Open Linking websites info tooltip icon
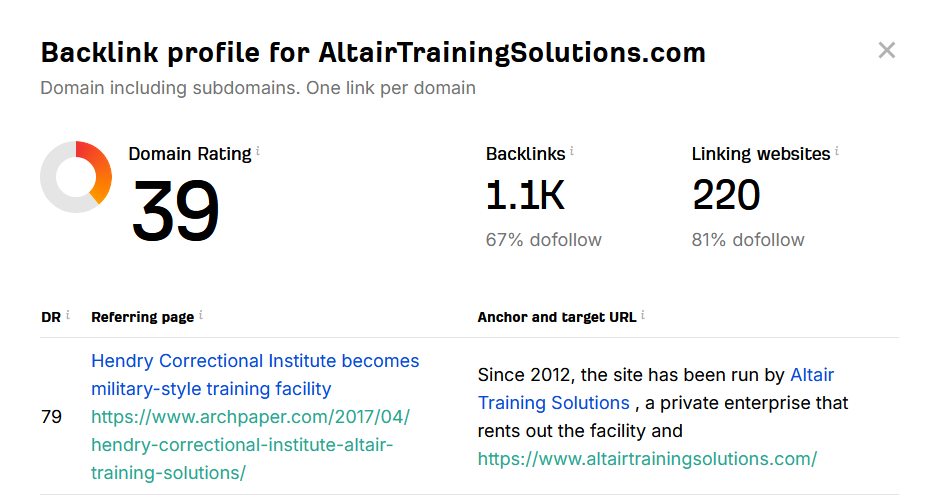 [x=837, y=151]
